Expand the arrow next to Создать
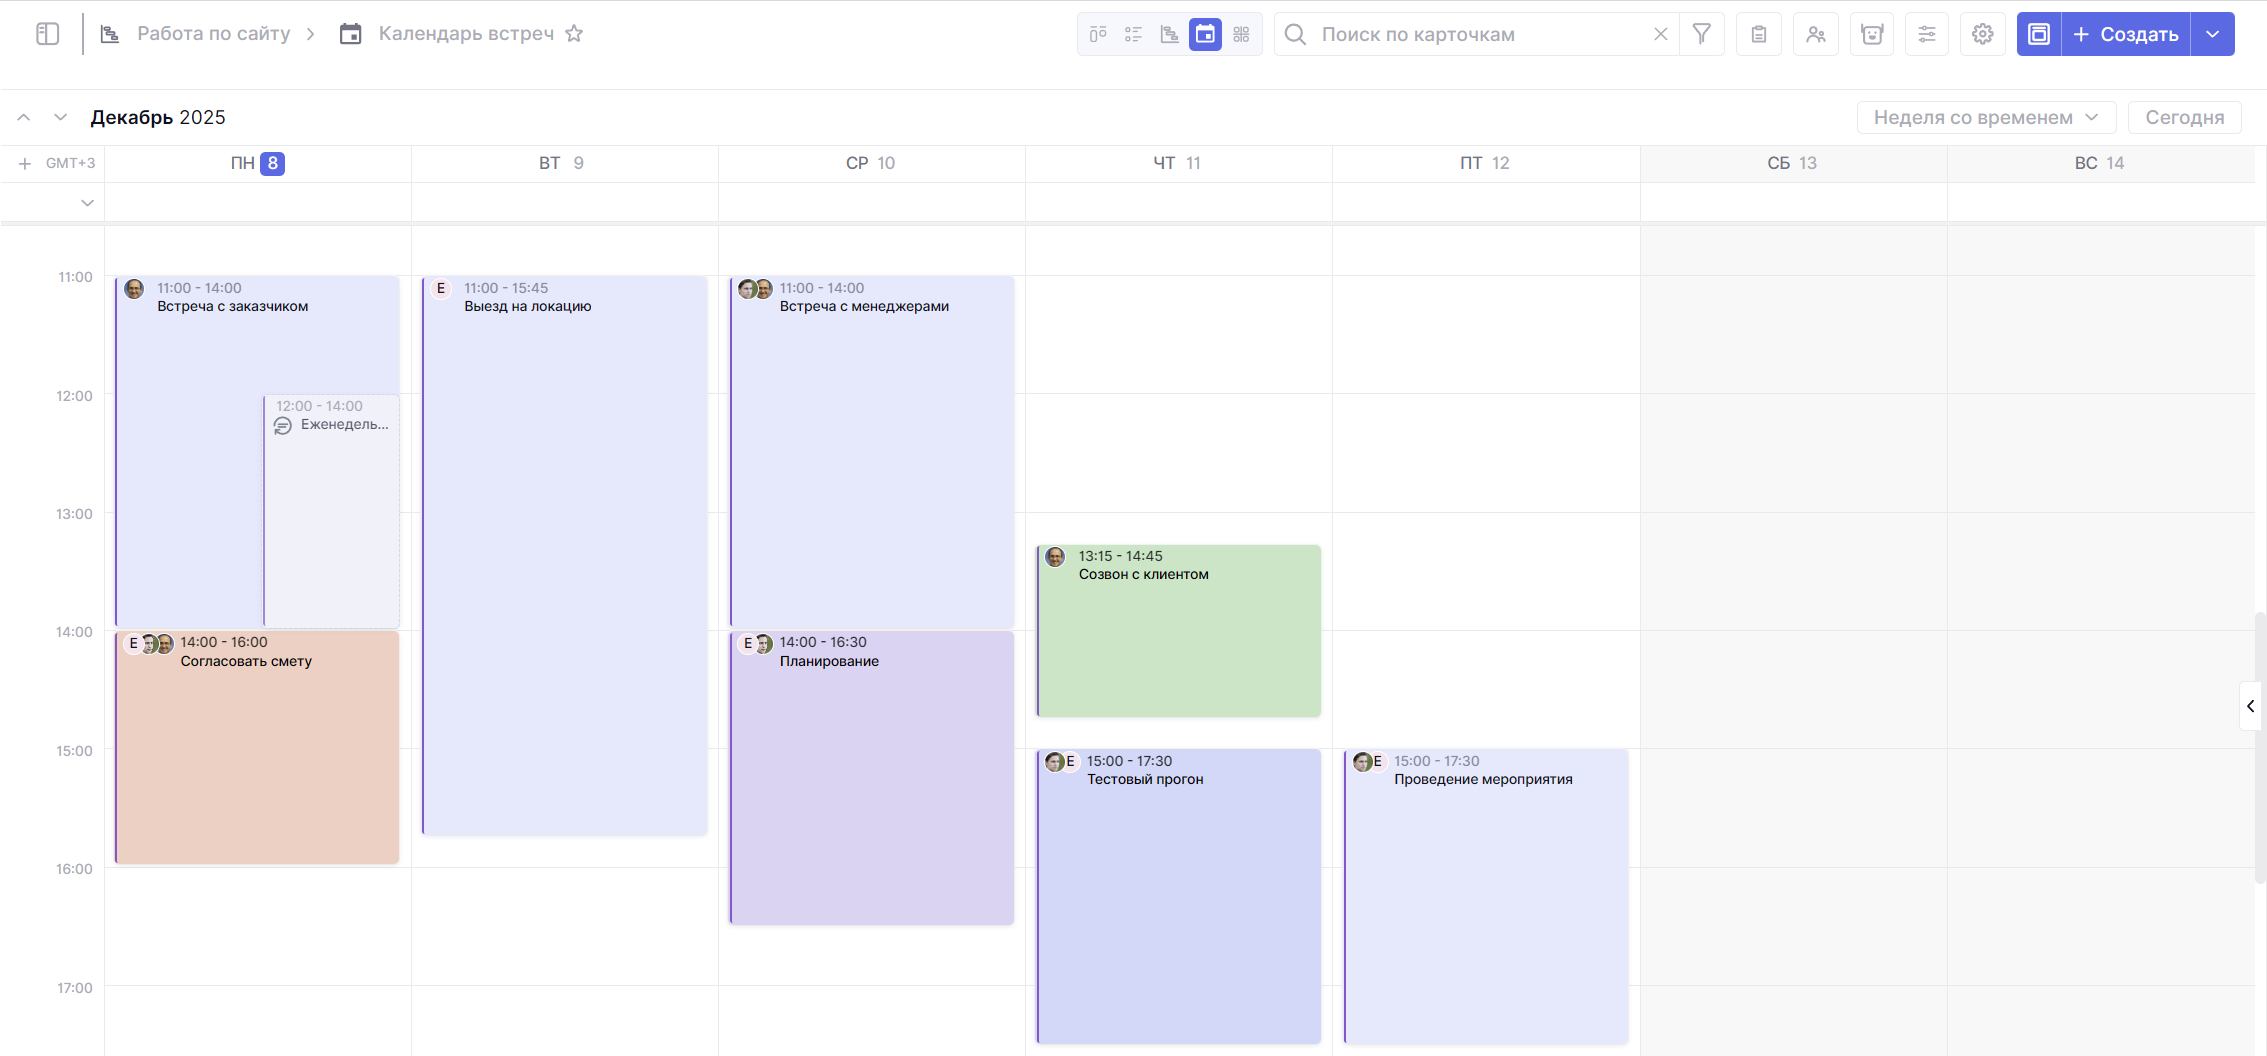The image size is (2267, 1056). pos(2213,34)
